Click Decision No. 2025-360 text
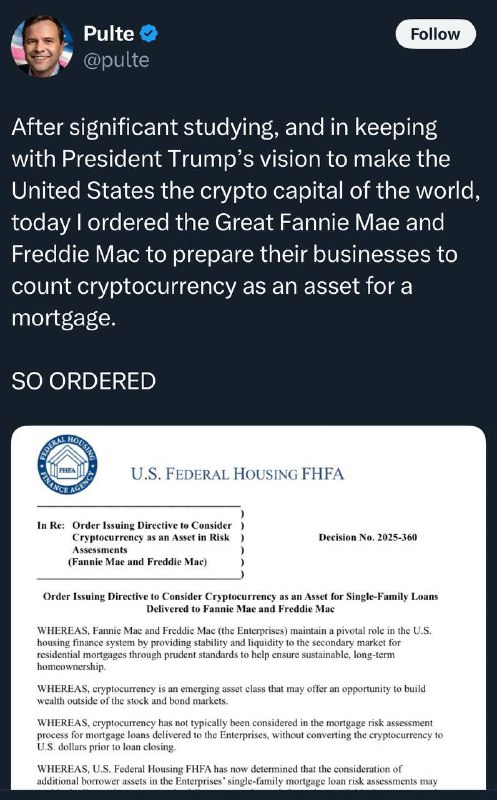This screenshot has height=800, width=497. pos(368,537)
